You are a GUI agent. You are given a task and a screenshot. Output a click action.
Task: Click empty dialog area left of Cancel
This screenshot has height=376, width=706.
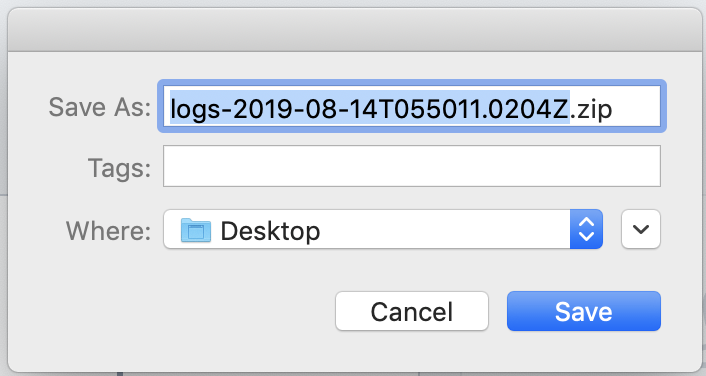click(171, 311)
